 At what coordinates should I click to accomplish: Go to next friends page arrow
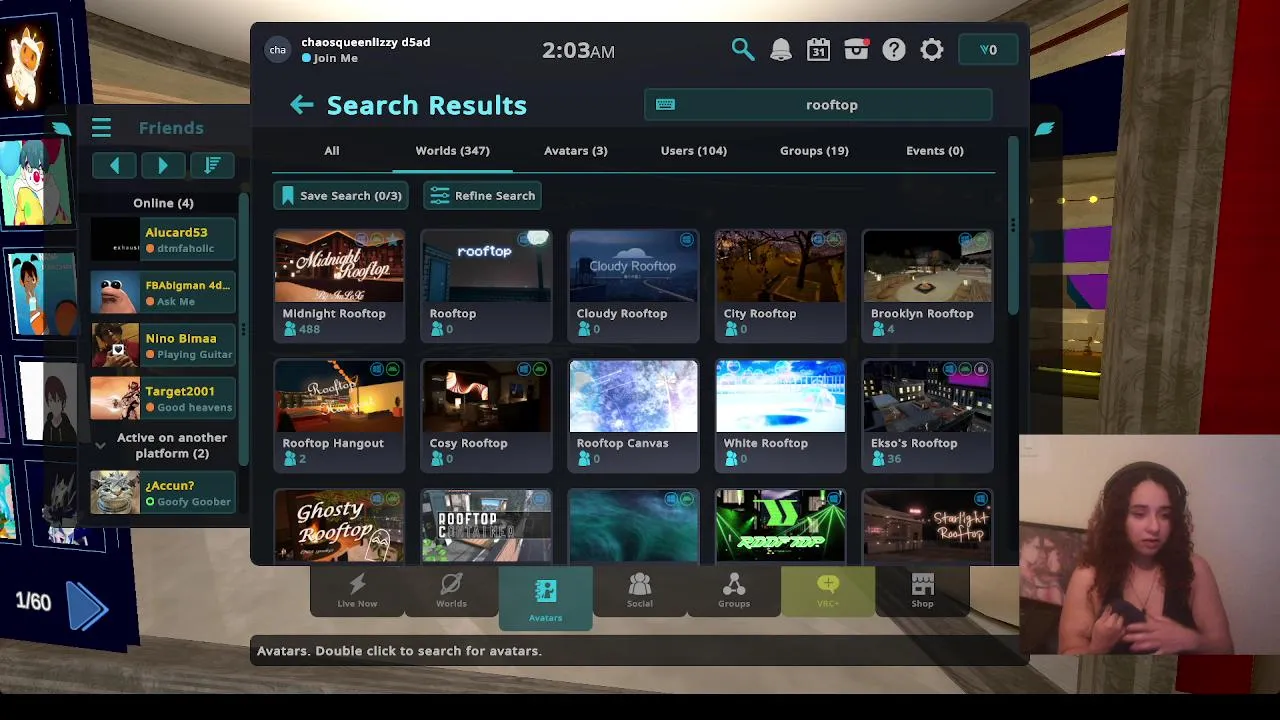point(163,165)
